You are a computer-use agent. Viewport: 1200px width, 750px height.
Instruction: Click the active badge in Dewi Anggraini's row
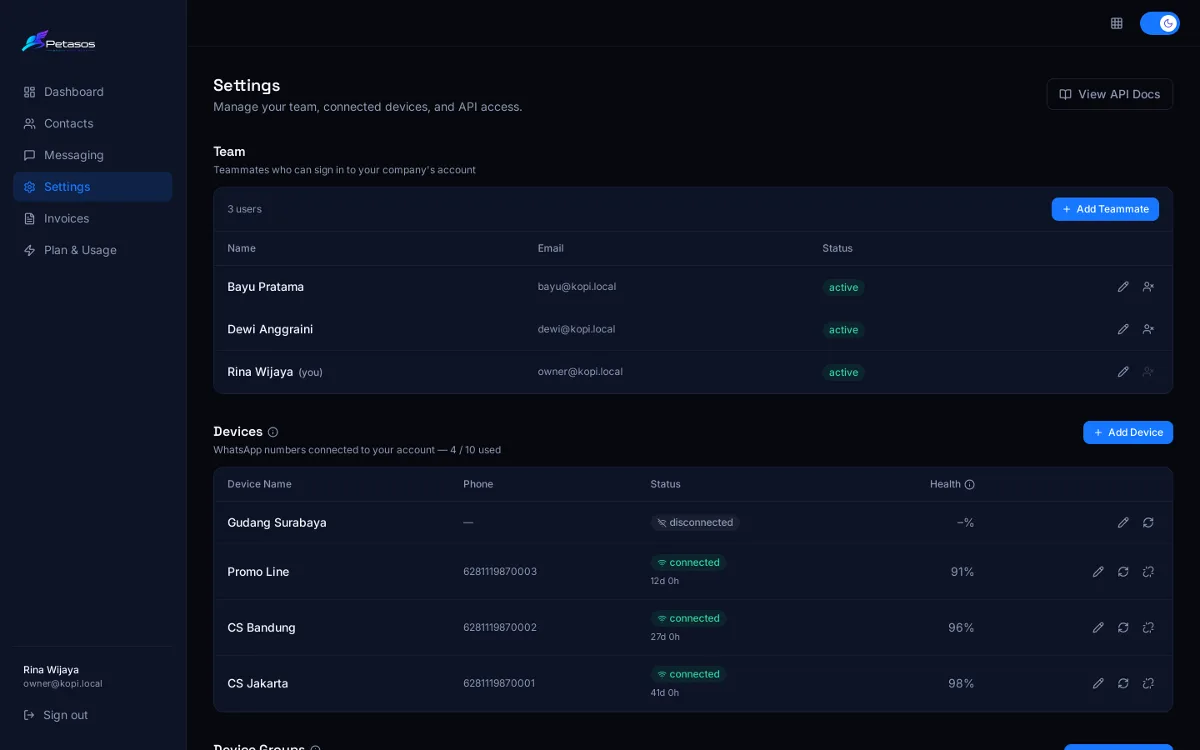pos(843,330)
